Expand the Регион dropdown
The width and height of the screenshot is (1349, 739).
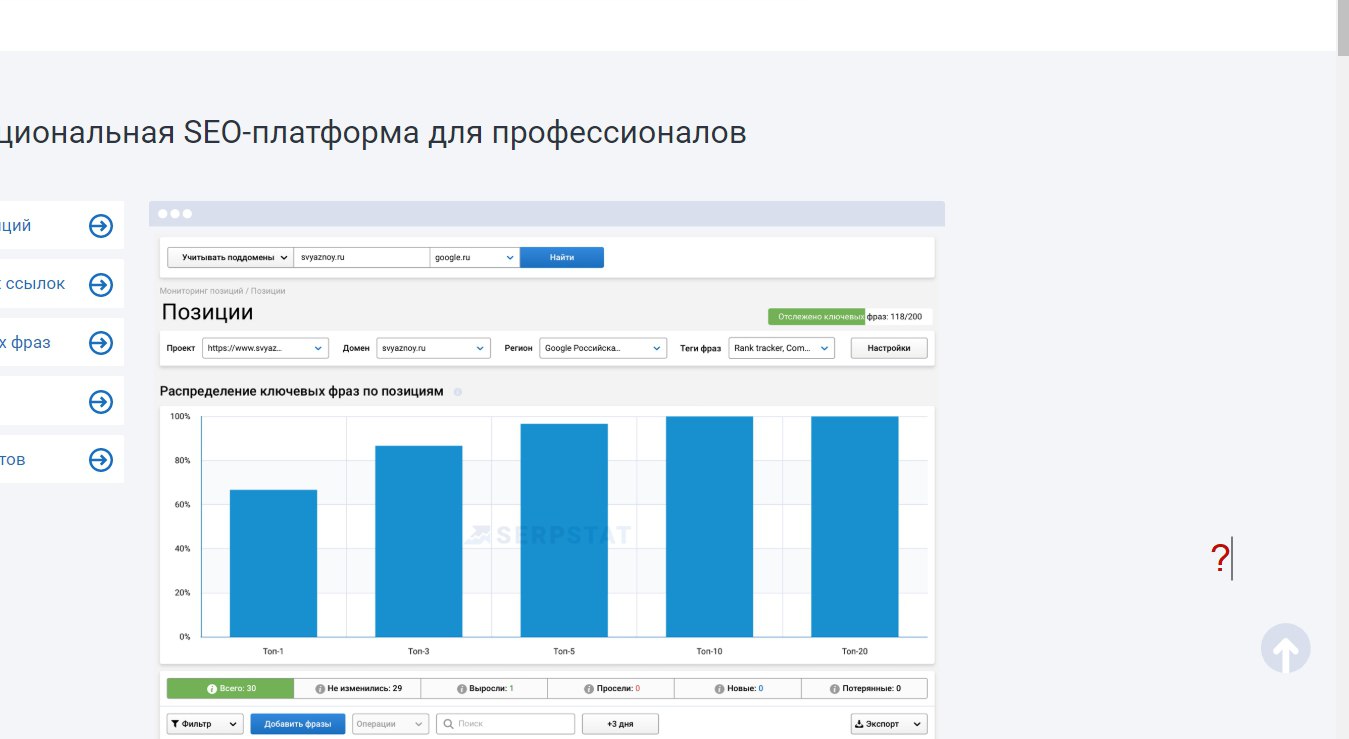tap(603, 348)
